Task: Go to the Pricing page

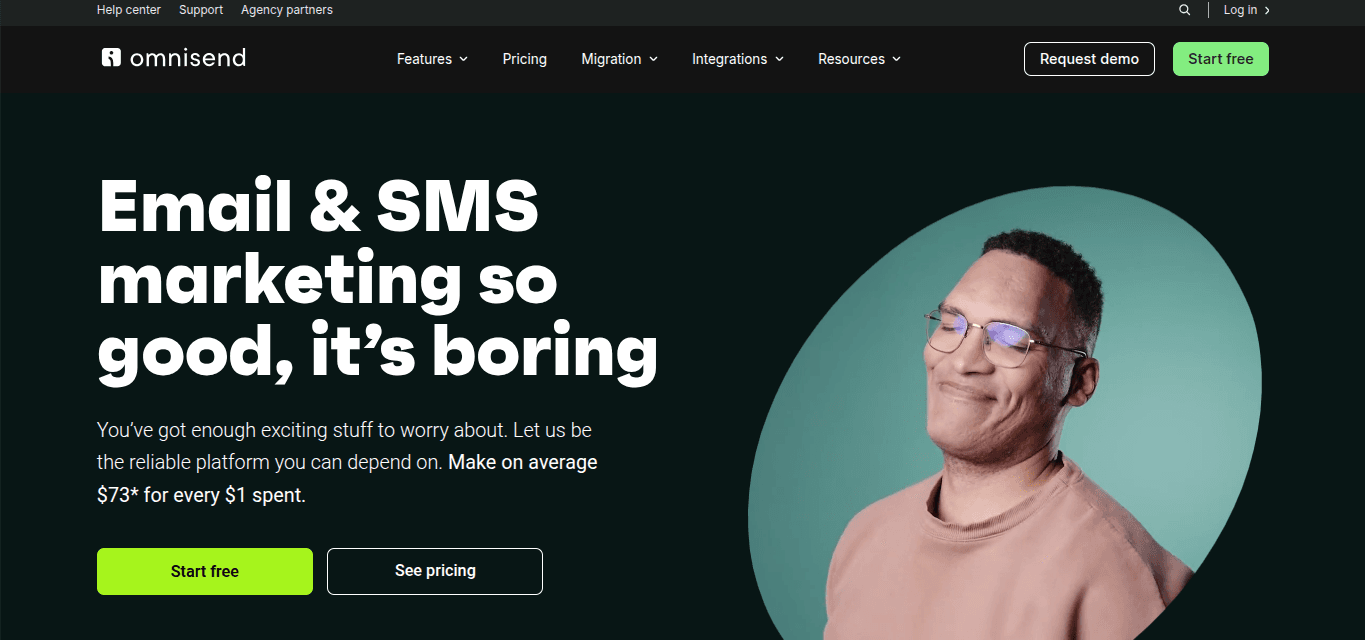Action: tap(525, 59)
